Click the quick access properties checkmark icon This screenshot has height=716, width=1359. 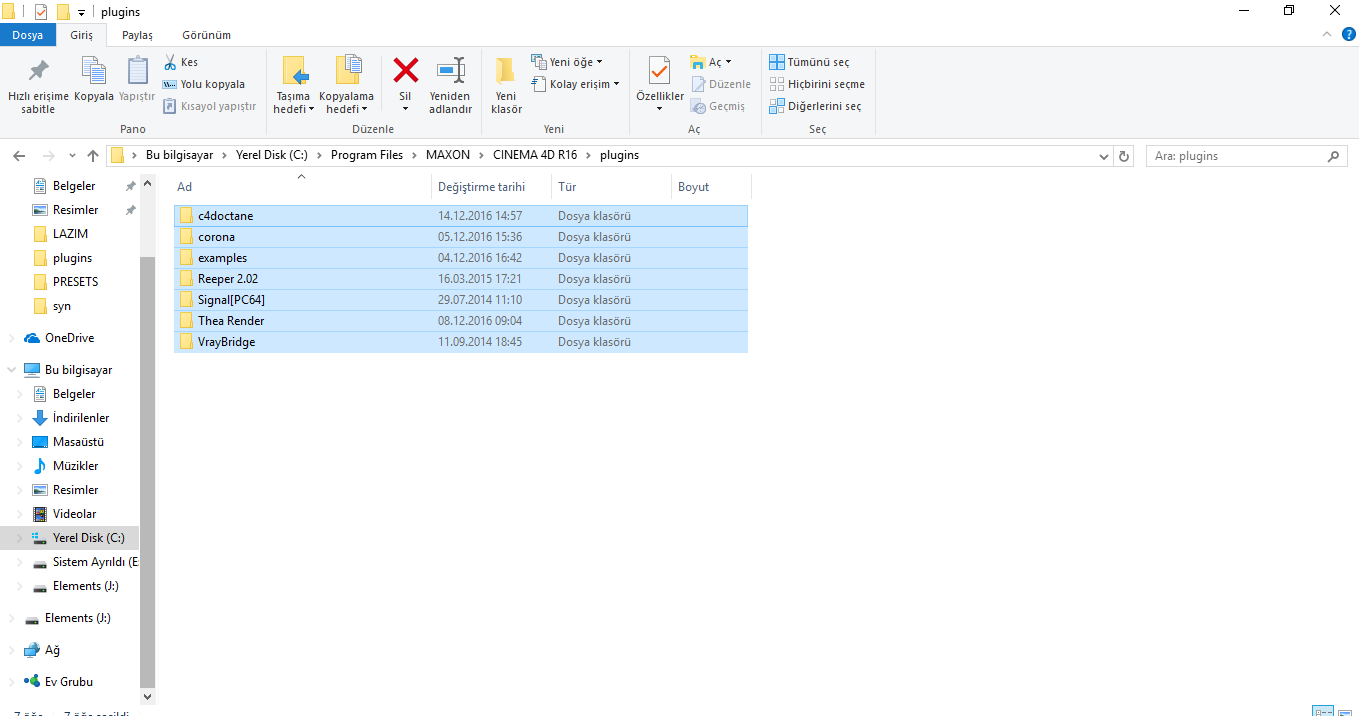click(40, 12)
